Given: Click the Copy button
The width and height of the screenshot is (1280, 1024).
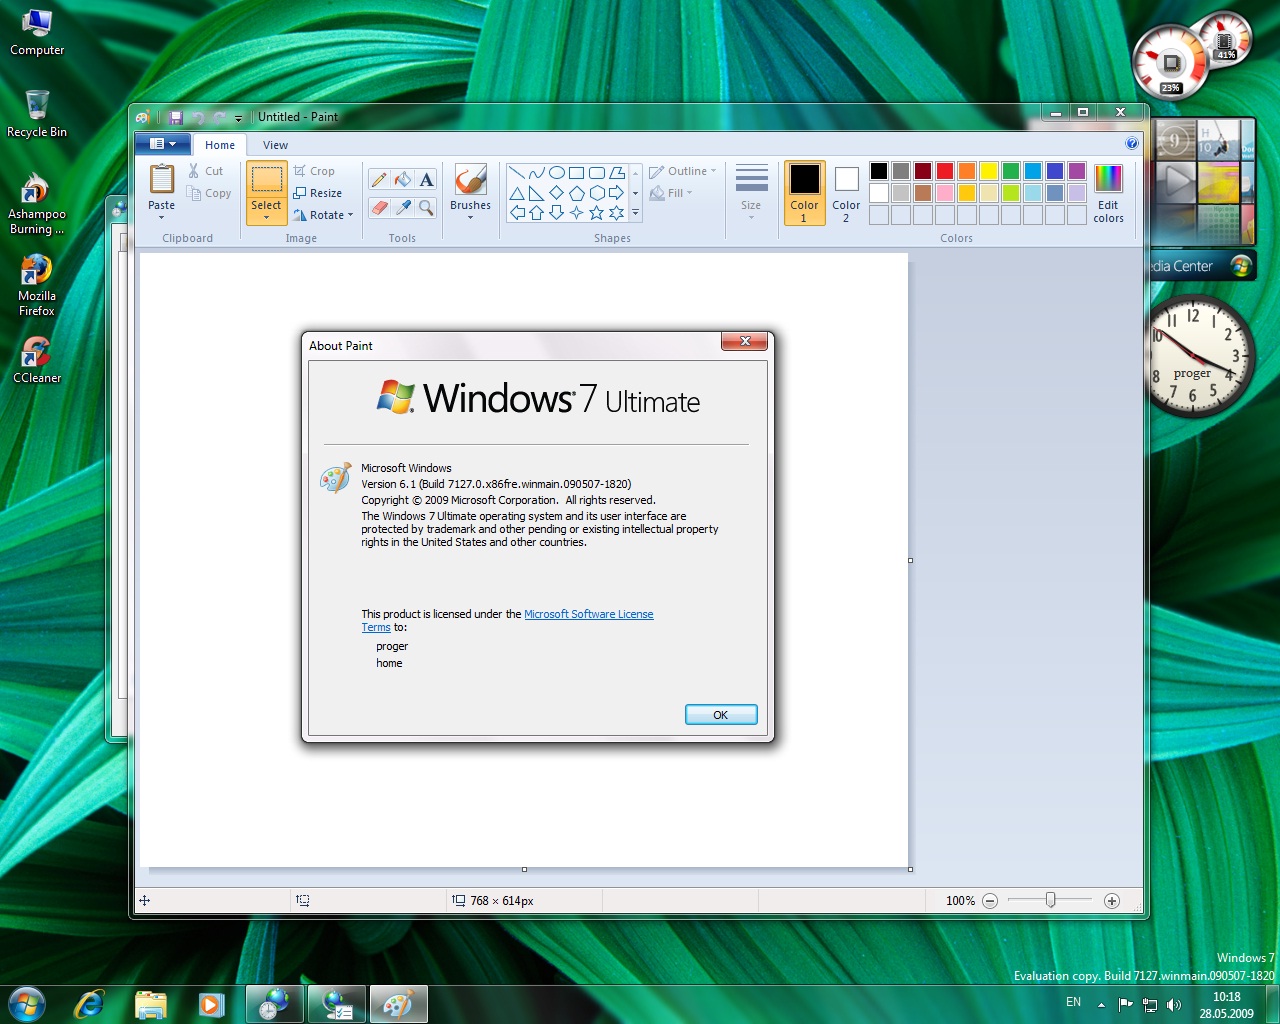Looking at the screenshot, I should point(209,193).
